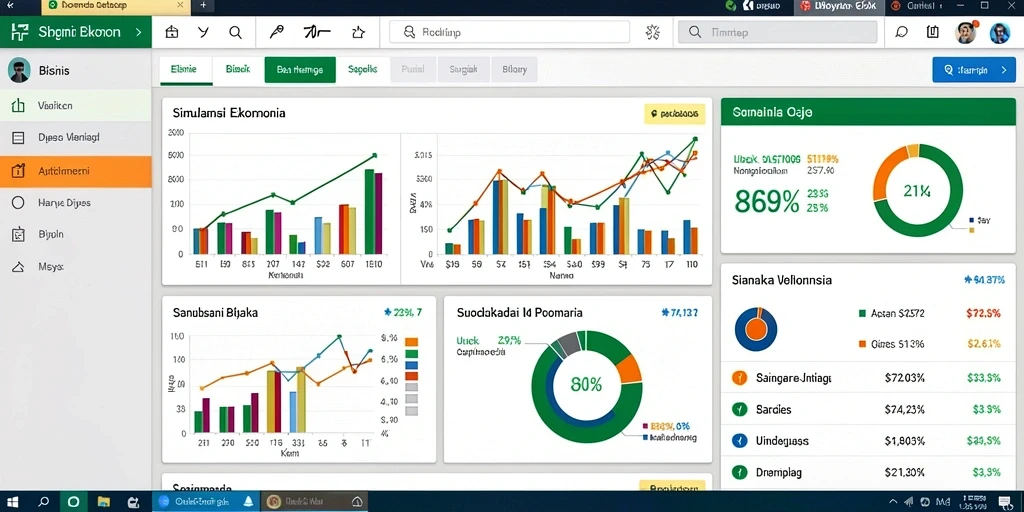Click the microphone icon in the toolbar
Screen dimensions: 1024x512
(277, 32)
